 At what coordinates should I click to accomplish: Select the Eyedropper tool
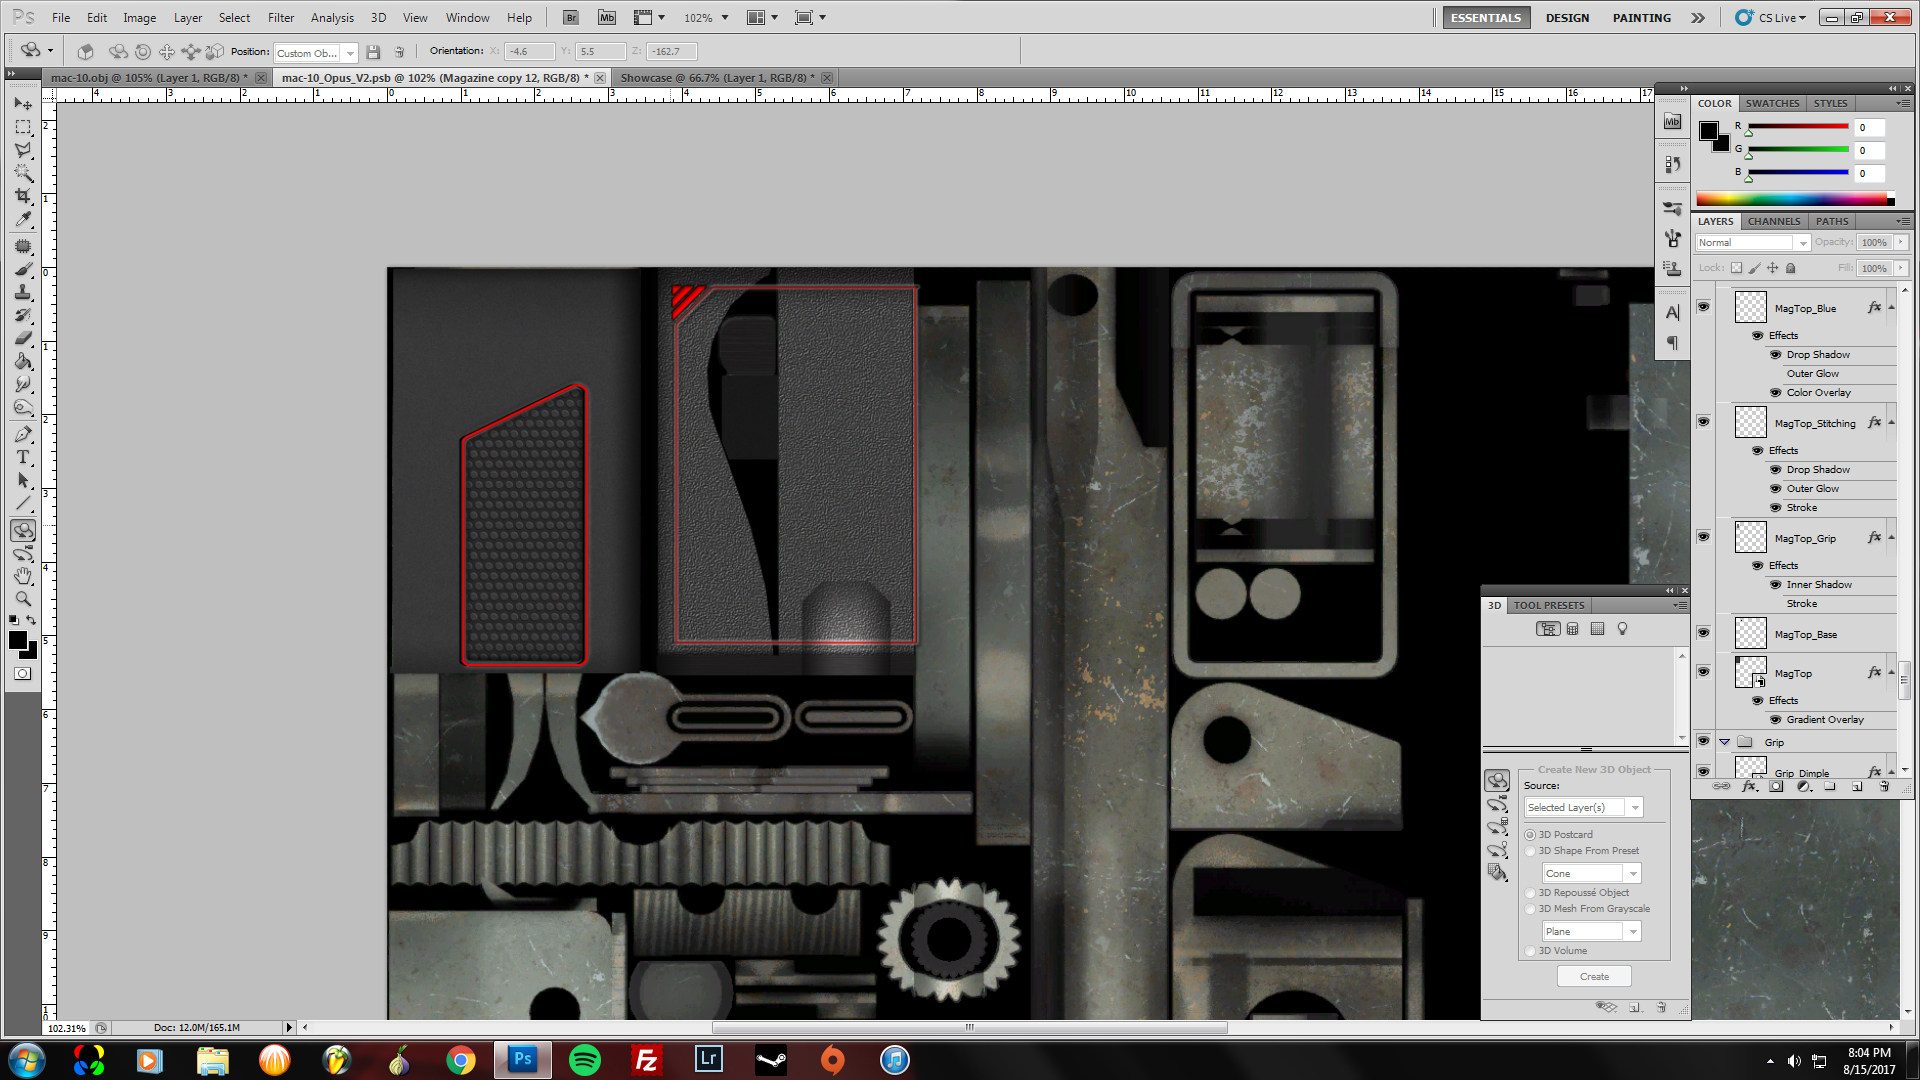pos(23,219)
